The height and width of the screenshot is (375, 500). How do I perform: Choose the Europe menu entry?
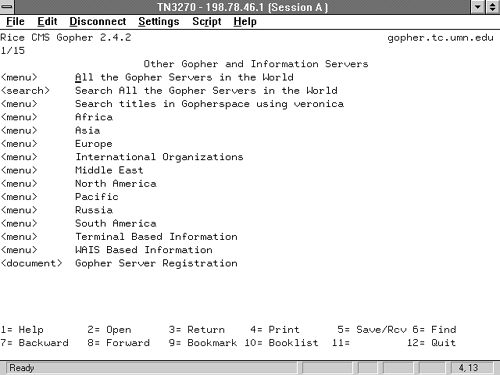pyautogui.click(x=94, y=144)
